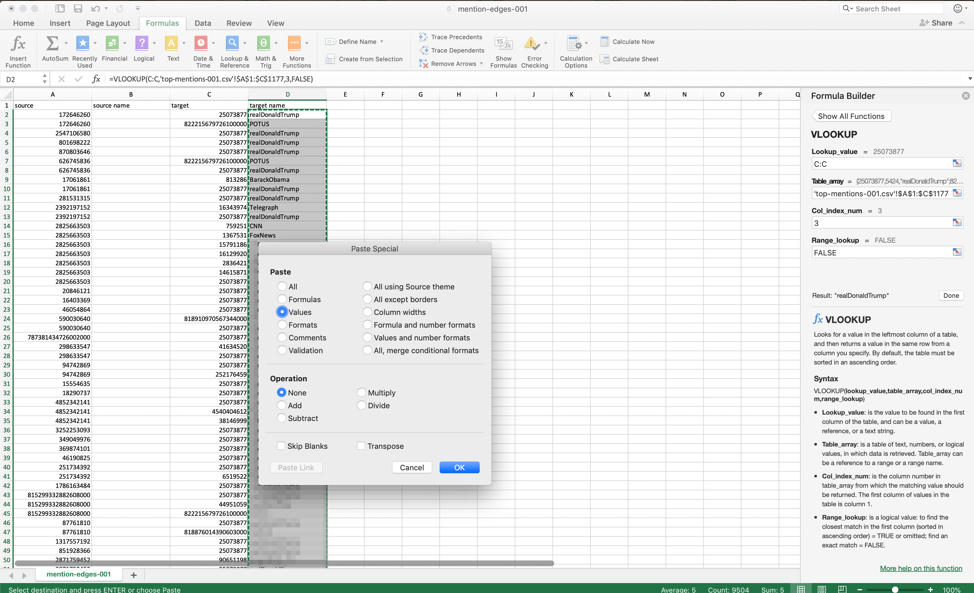Click the mention-edges-001 sheet tab
This screenshot has height=593, width=974.
pyautogui.click(x=79, y=575)
